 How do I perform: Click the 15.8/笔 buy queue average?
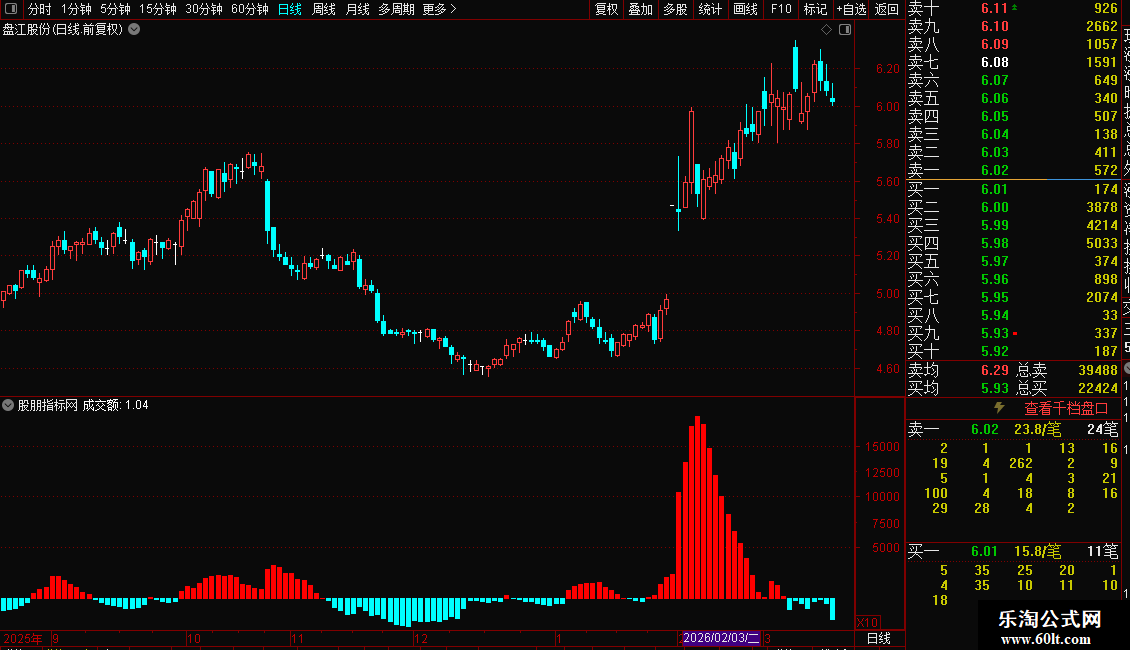[x=1038, y=552]
